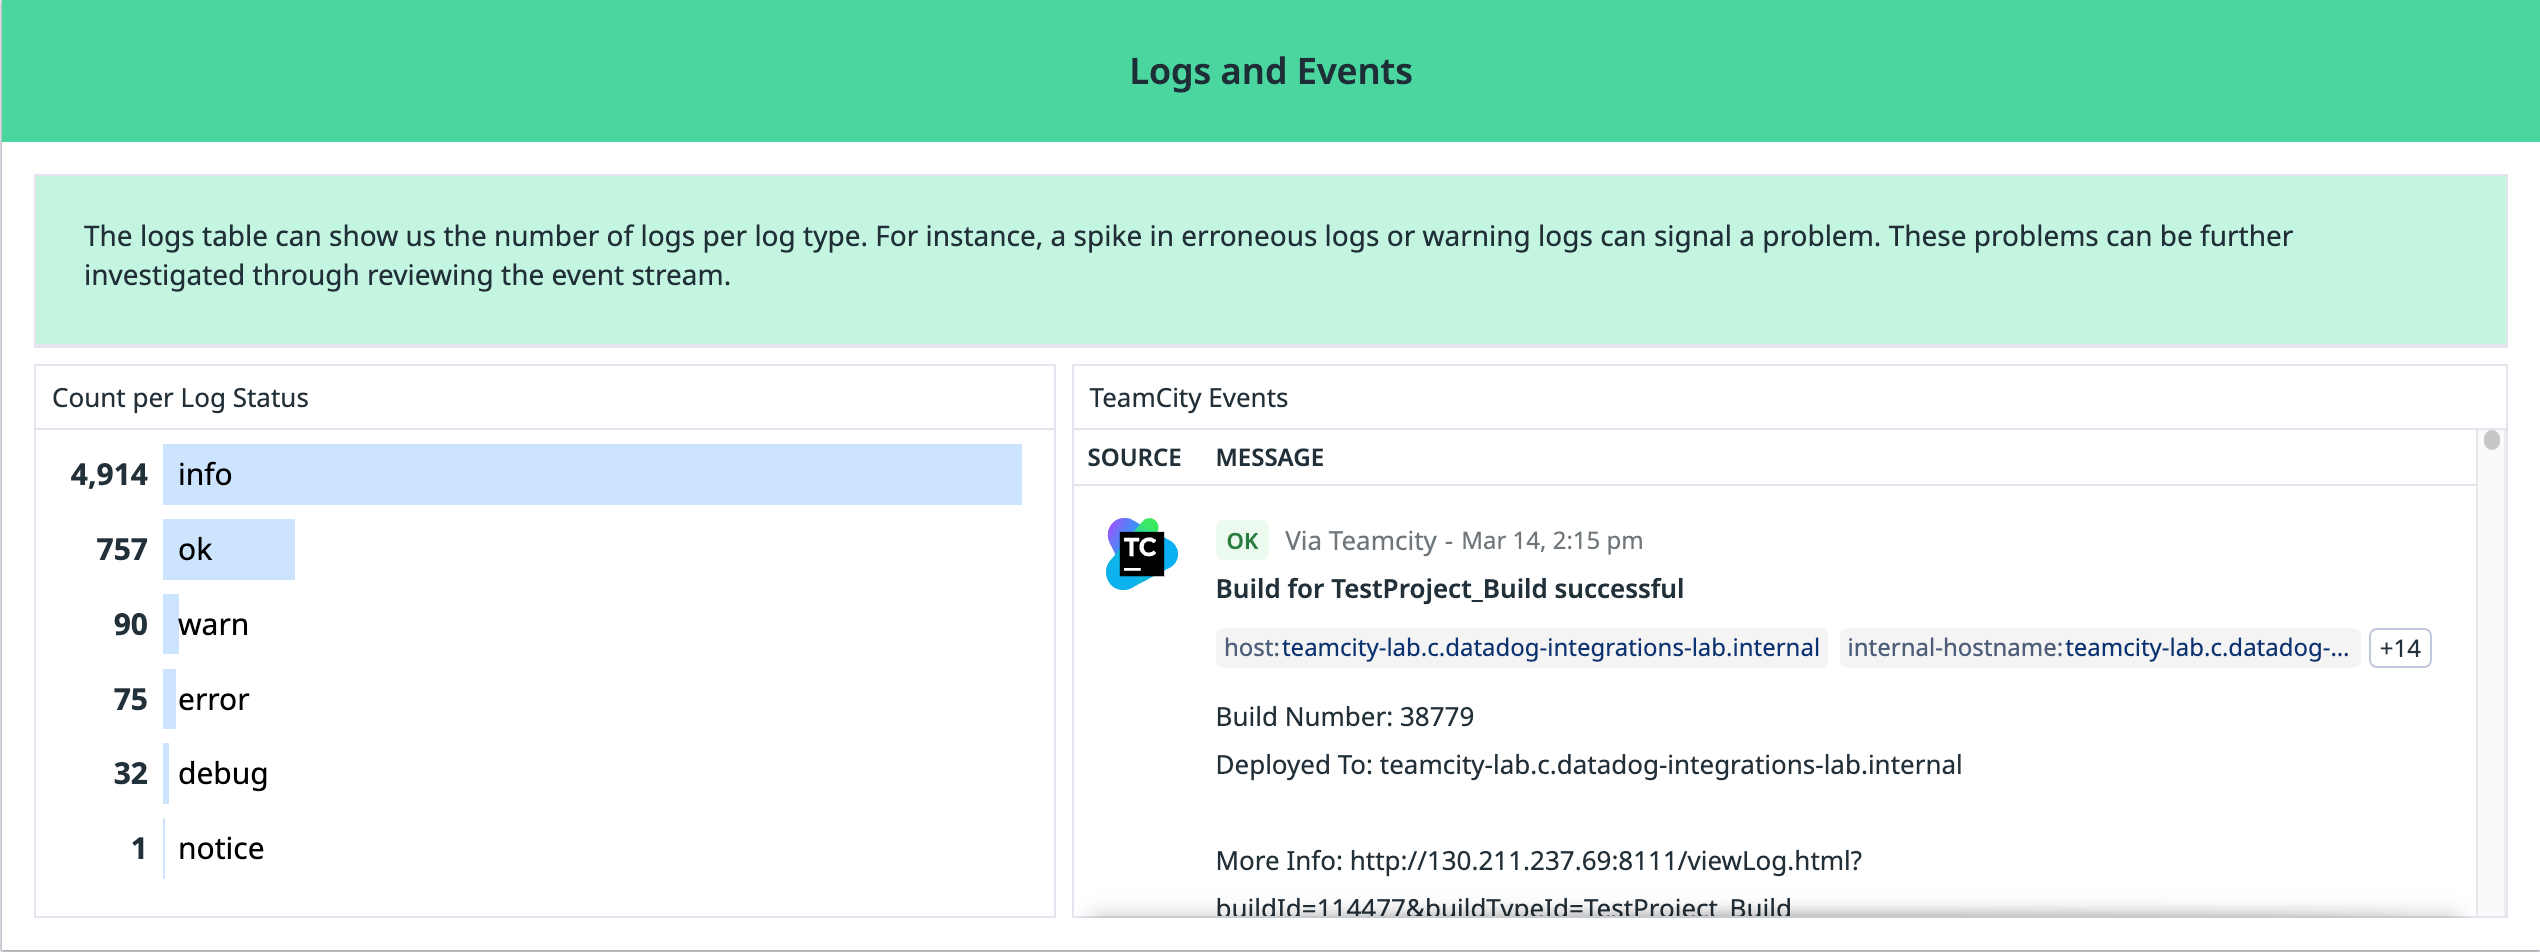Click the internal-hostname tag

pos(2100,647)
